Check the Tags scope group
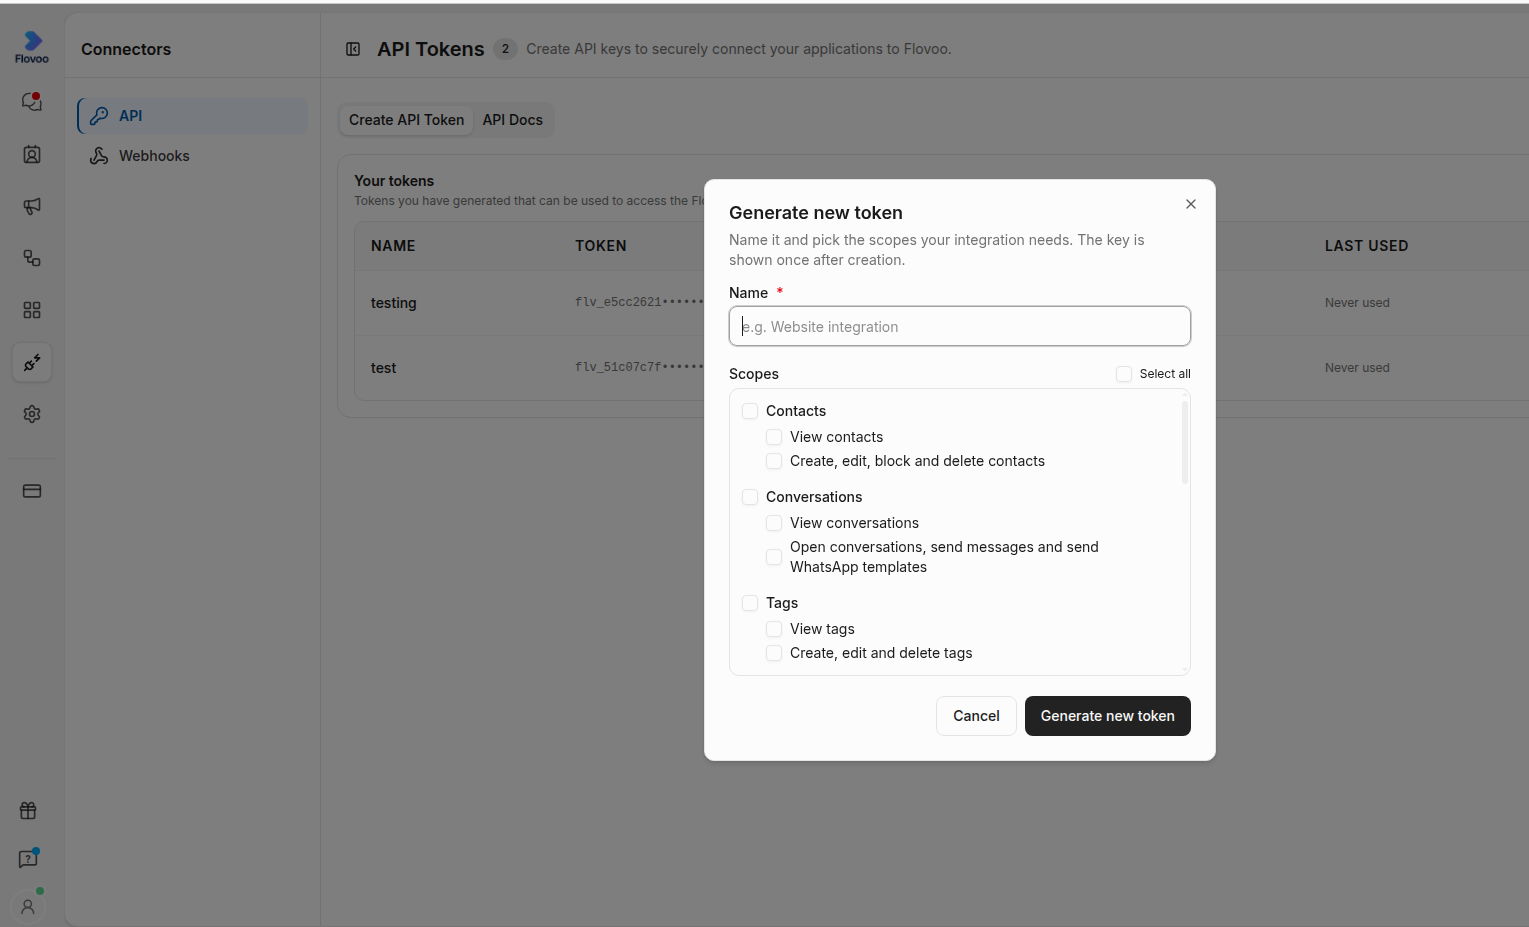1529x927 pixels. click(x=750, y=603)
